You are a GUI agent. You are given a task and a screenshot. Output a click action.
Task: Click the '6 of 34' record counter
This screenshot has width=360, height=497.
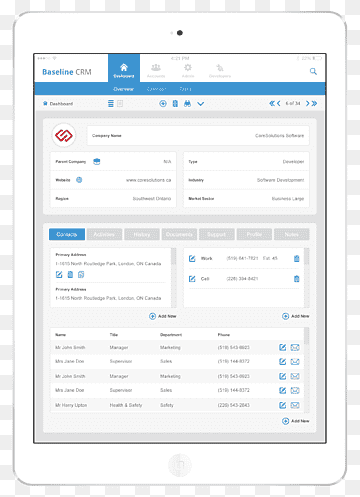pyautogui.click(x=293, y=103)
